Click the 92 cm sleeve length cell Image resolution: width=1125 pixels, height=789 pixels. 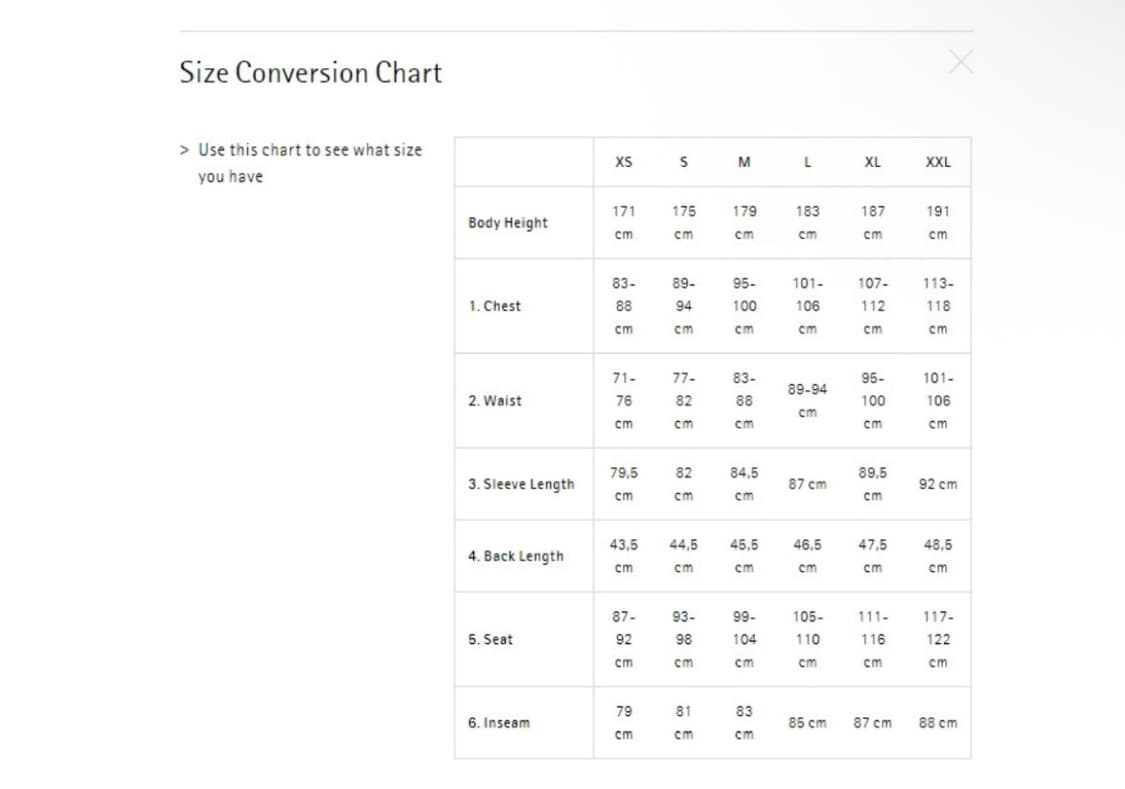[937, 484]
